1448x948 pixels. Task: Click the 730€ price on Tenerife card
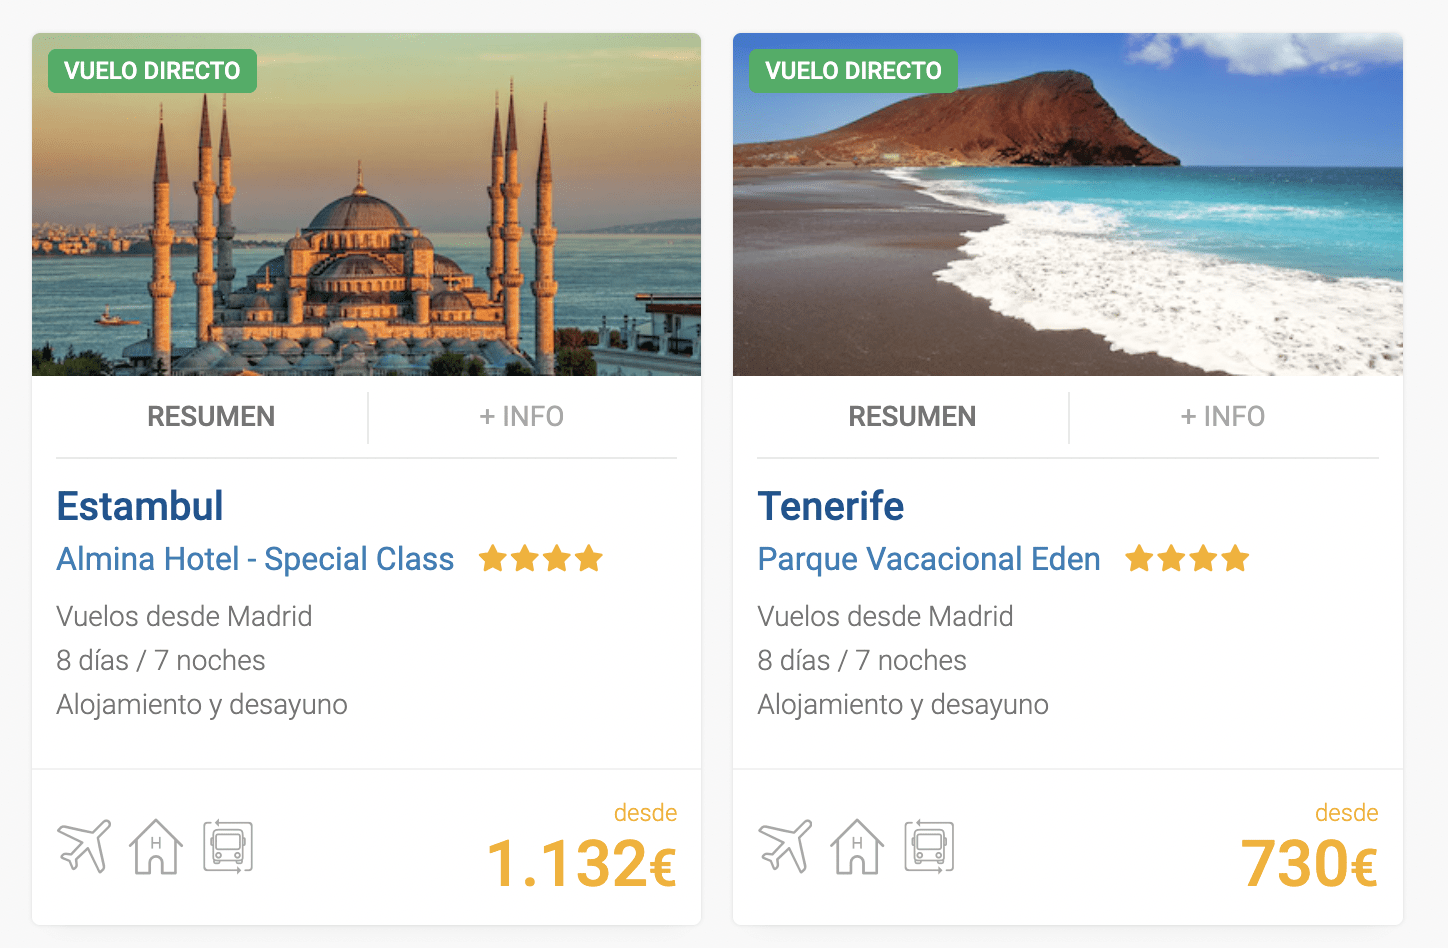tap(1309, 863)
